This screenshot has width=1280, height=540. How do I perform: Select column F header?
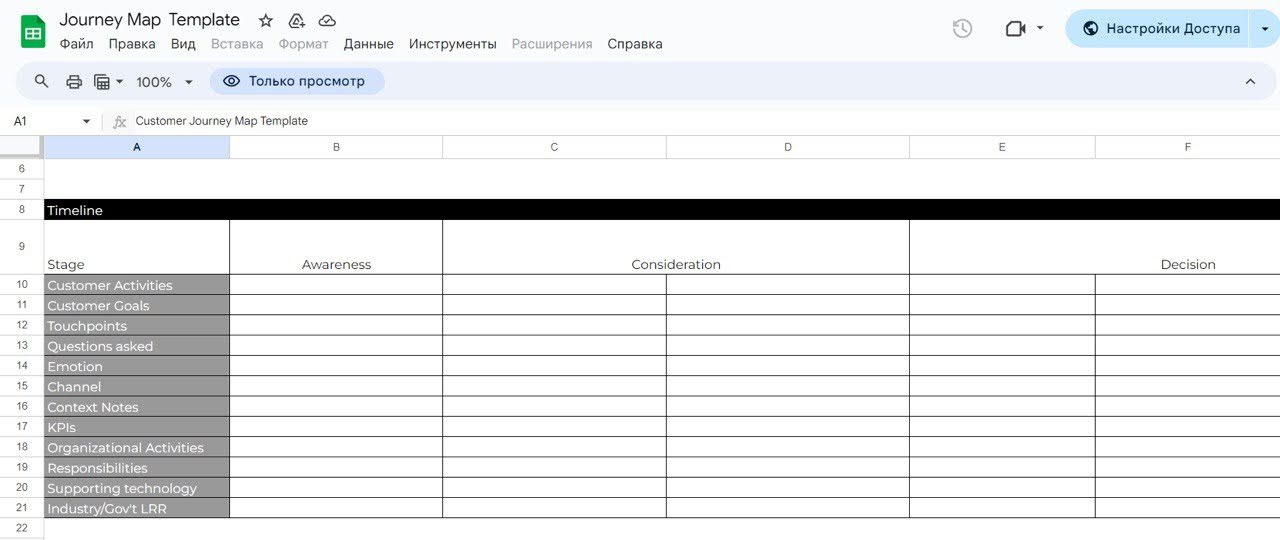pos(1188,147)
